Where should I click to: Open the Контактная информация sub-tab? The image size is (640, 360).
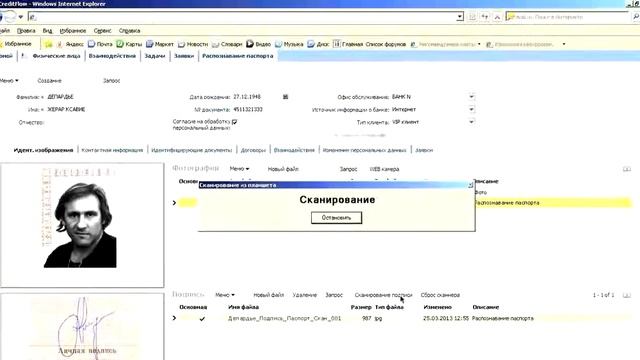pos(112,150)
